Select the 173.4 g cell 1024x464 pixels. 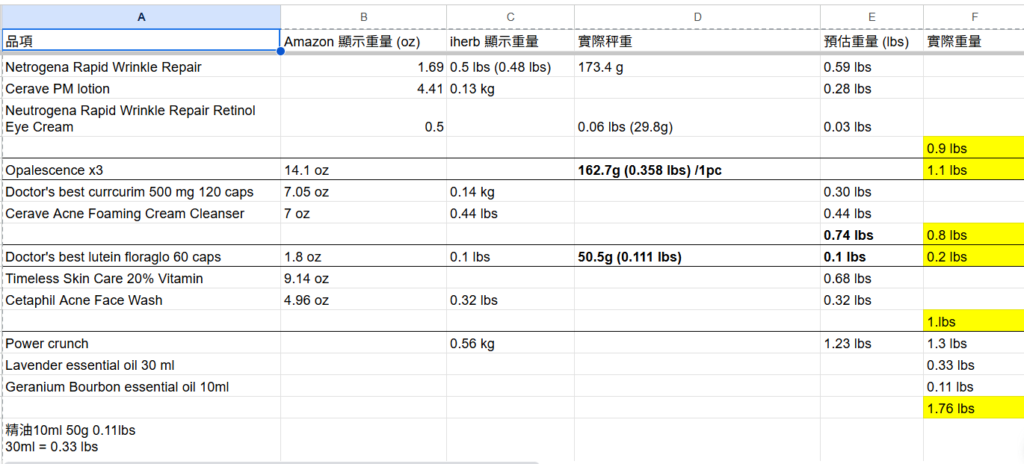click(697, 67)
